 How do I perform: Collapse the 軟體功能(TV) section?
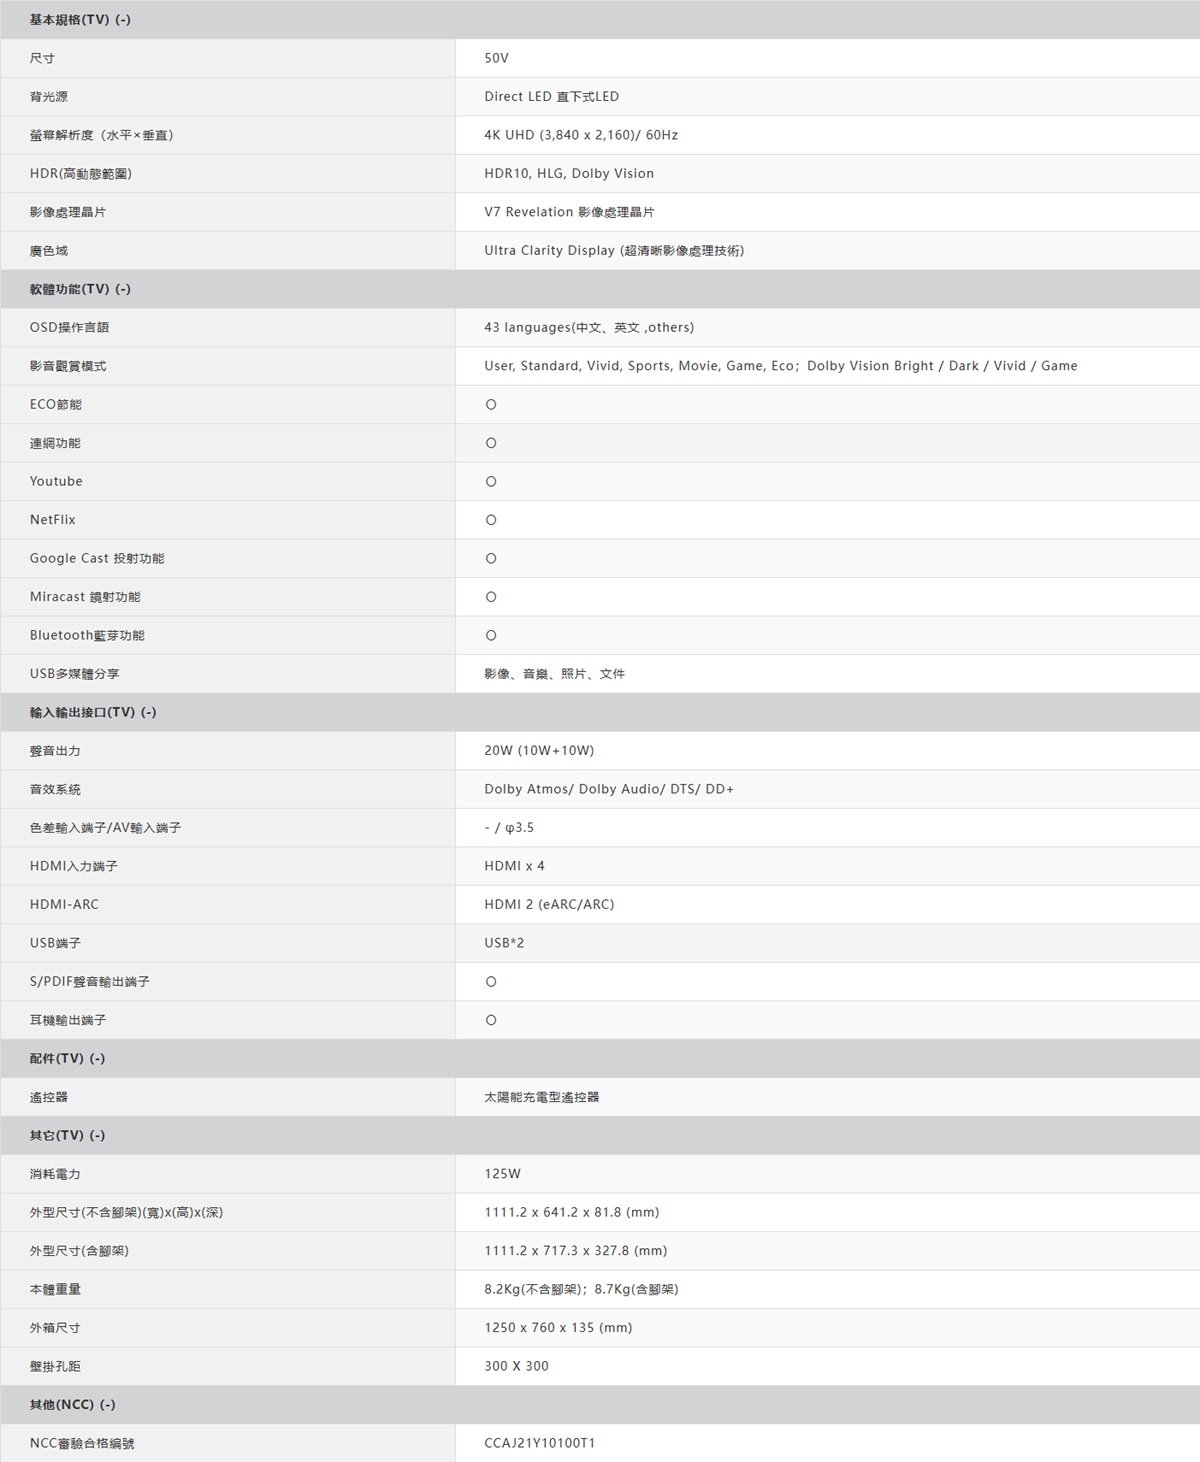point(80,289)
